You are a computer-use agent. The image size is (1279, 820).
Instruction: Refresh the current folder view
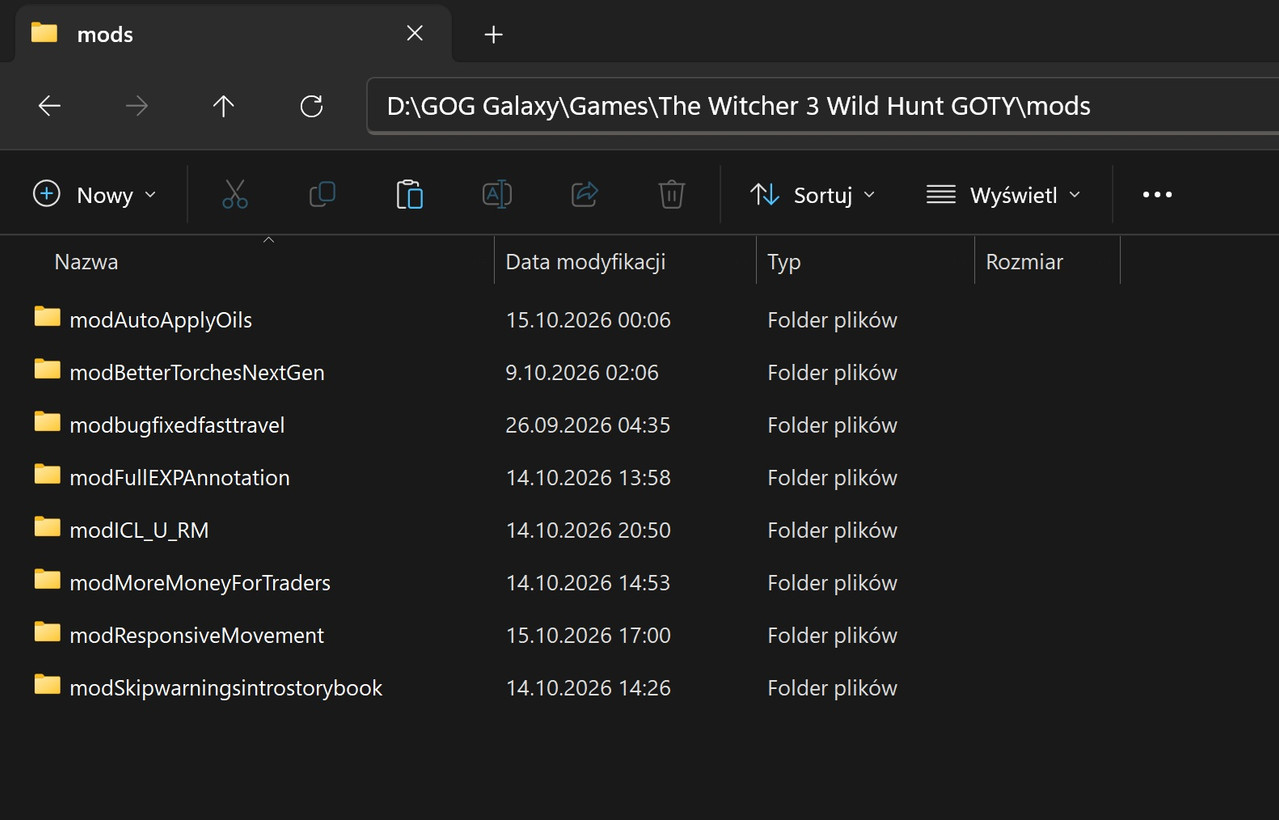312,106
